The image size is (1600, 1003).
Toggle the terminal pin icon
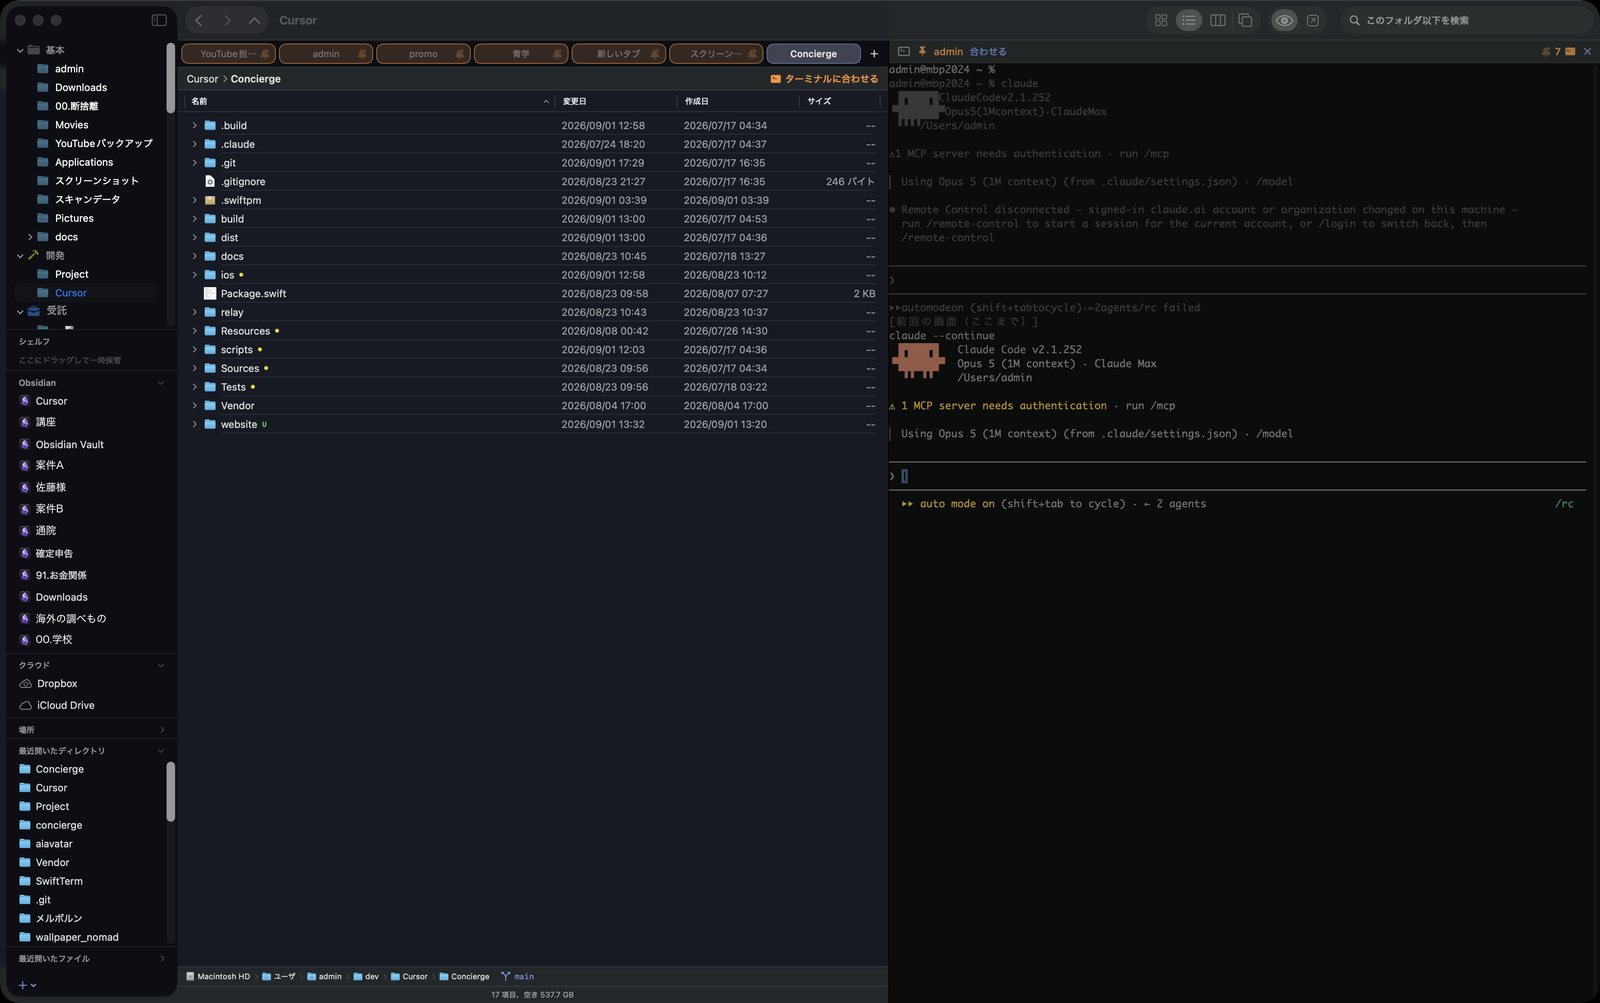tap(922, 51)
